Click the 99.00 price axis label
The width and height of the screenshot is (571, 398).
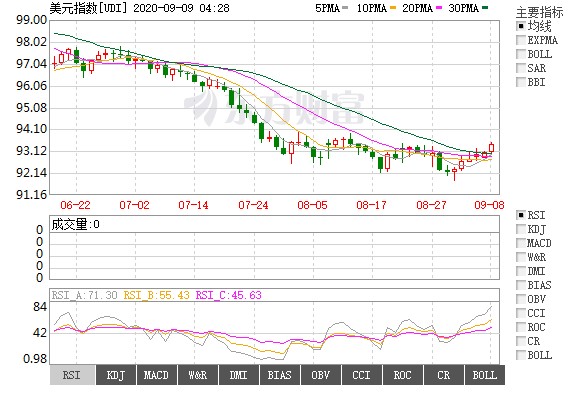32,20
